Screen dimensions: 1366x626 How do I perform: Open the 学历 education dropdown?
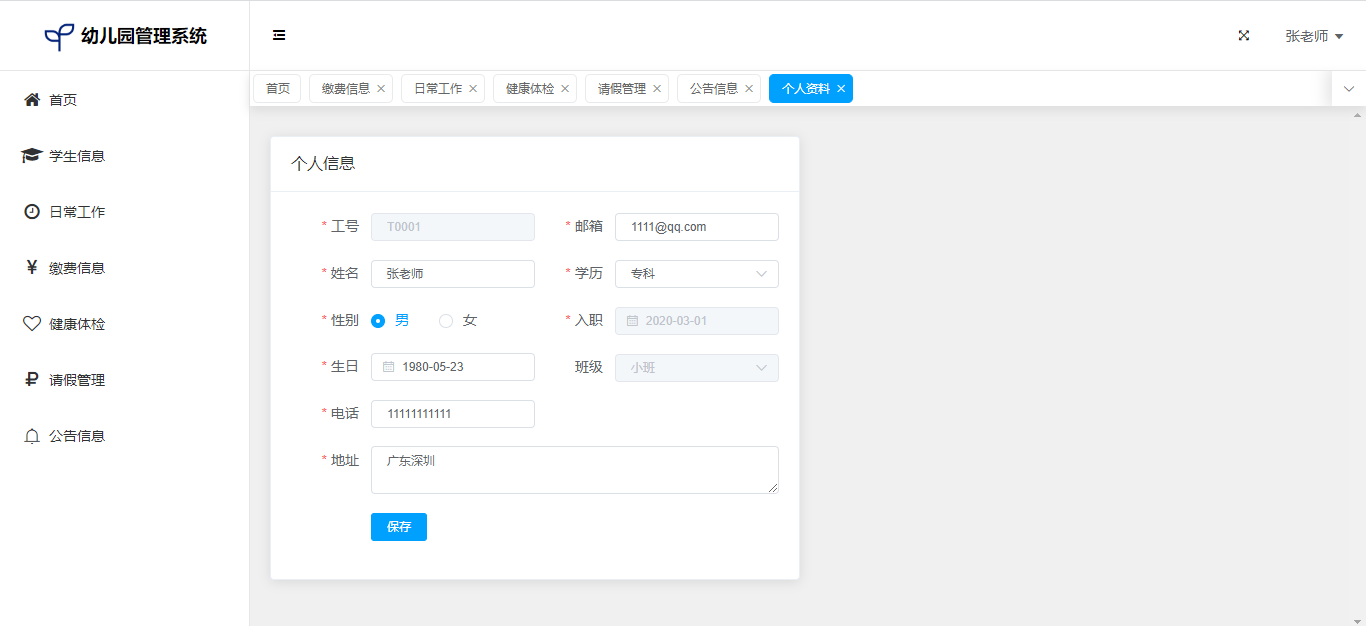tap(696, 274)
